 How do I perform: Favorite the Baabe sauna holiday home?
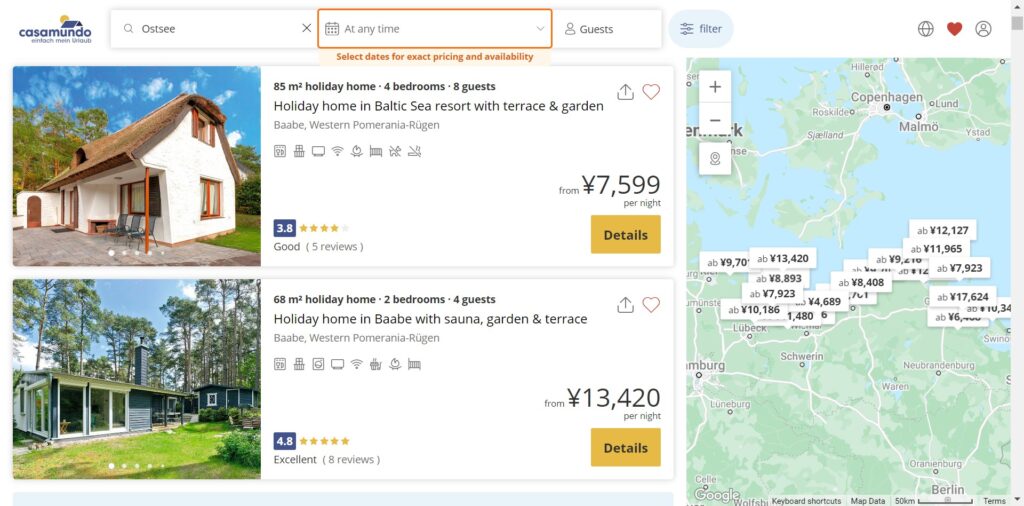[x=651, y=305]
